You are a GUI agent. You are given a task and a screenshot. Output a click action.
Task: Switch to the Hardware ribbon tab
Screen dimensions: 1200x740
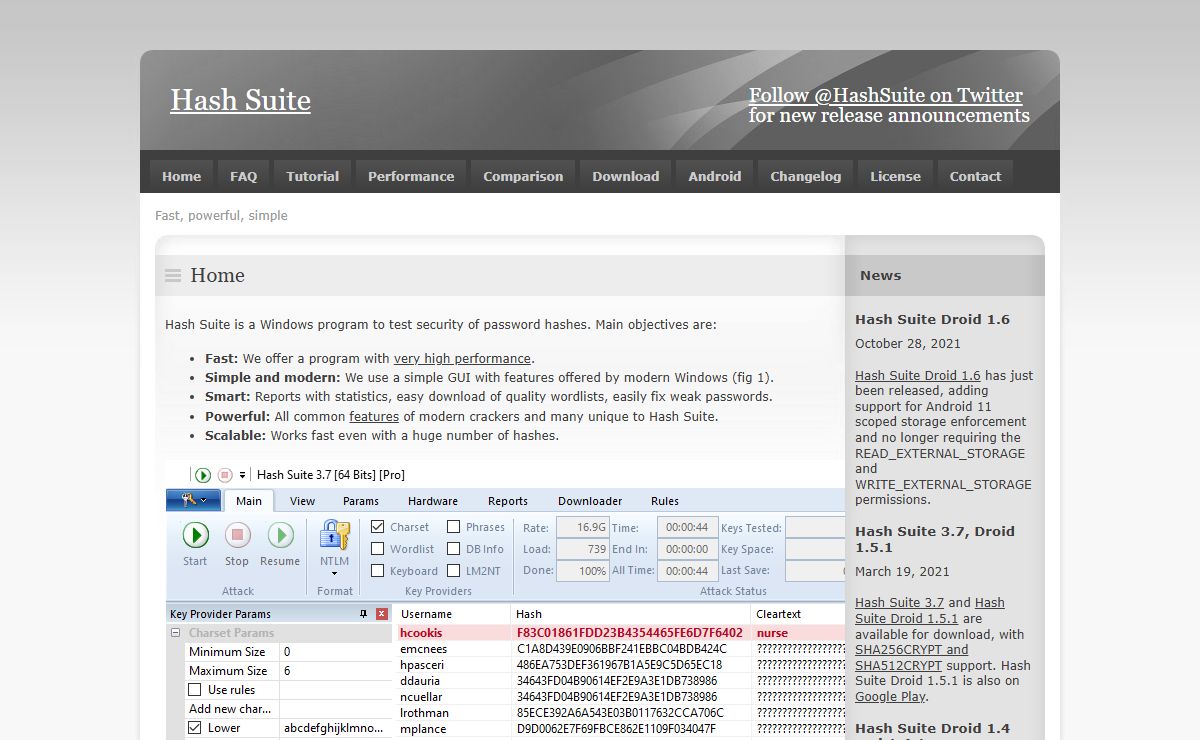(433, 501)
